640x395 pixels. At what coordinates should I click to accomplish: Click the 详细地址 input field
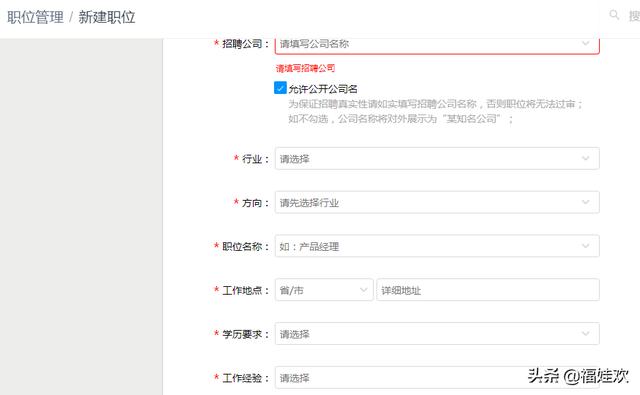(x=488, y=290)
